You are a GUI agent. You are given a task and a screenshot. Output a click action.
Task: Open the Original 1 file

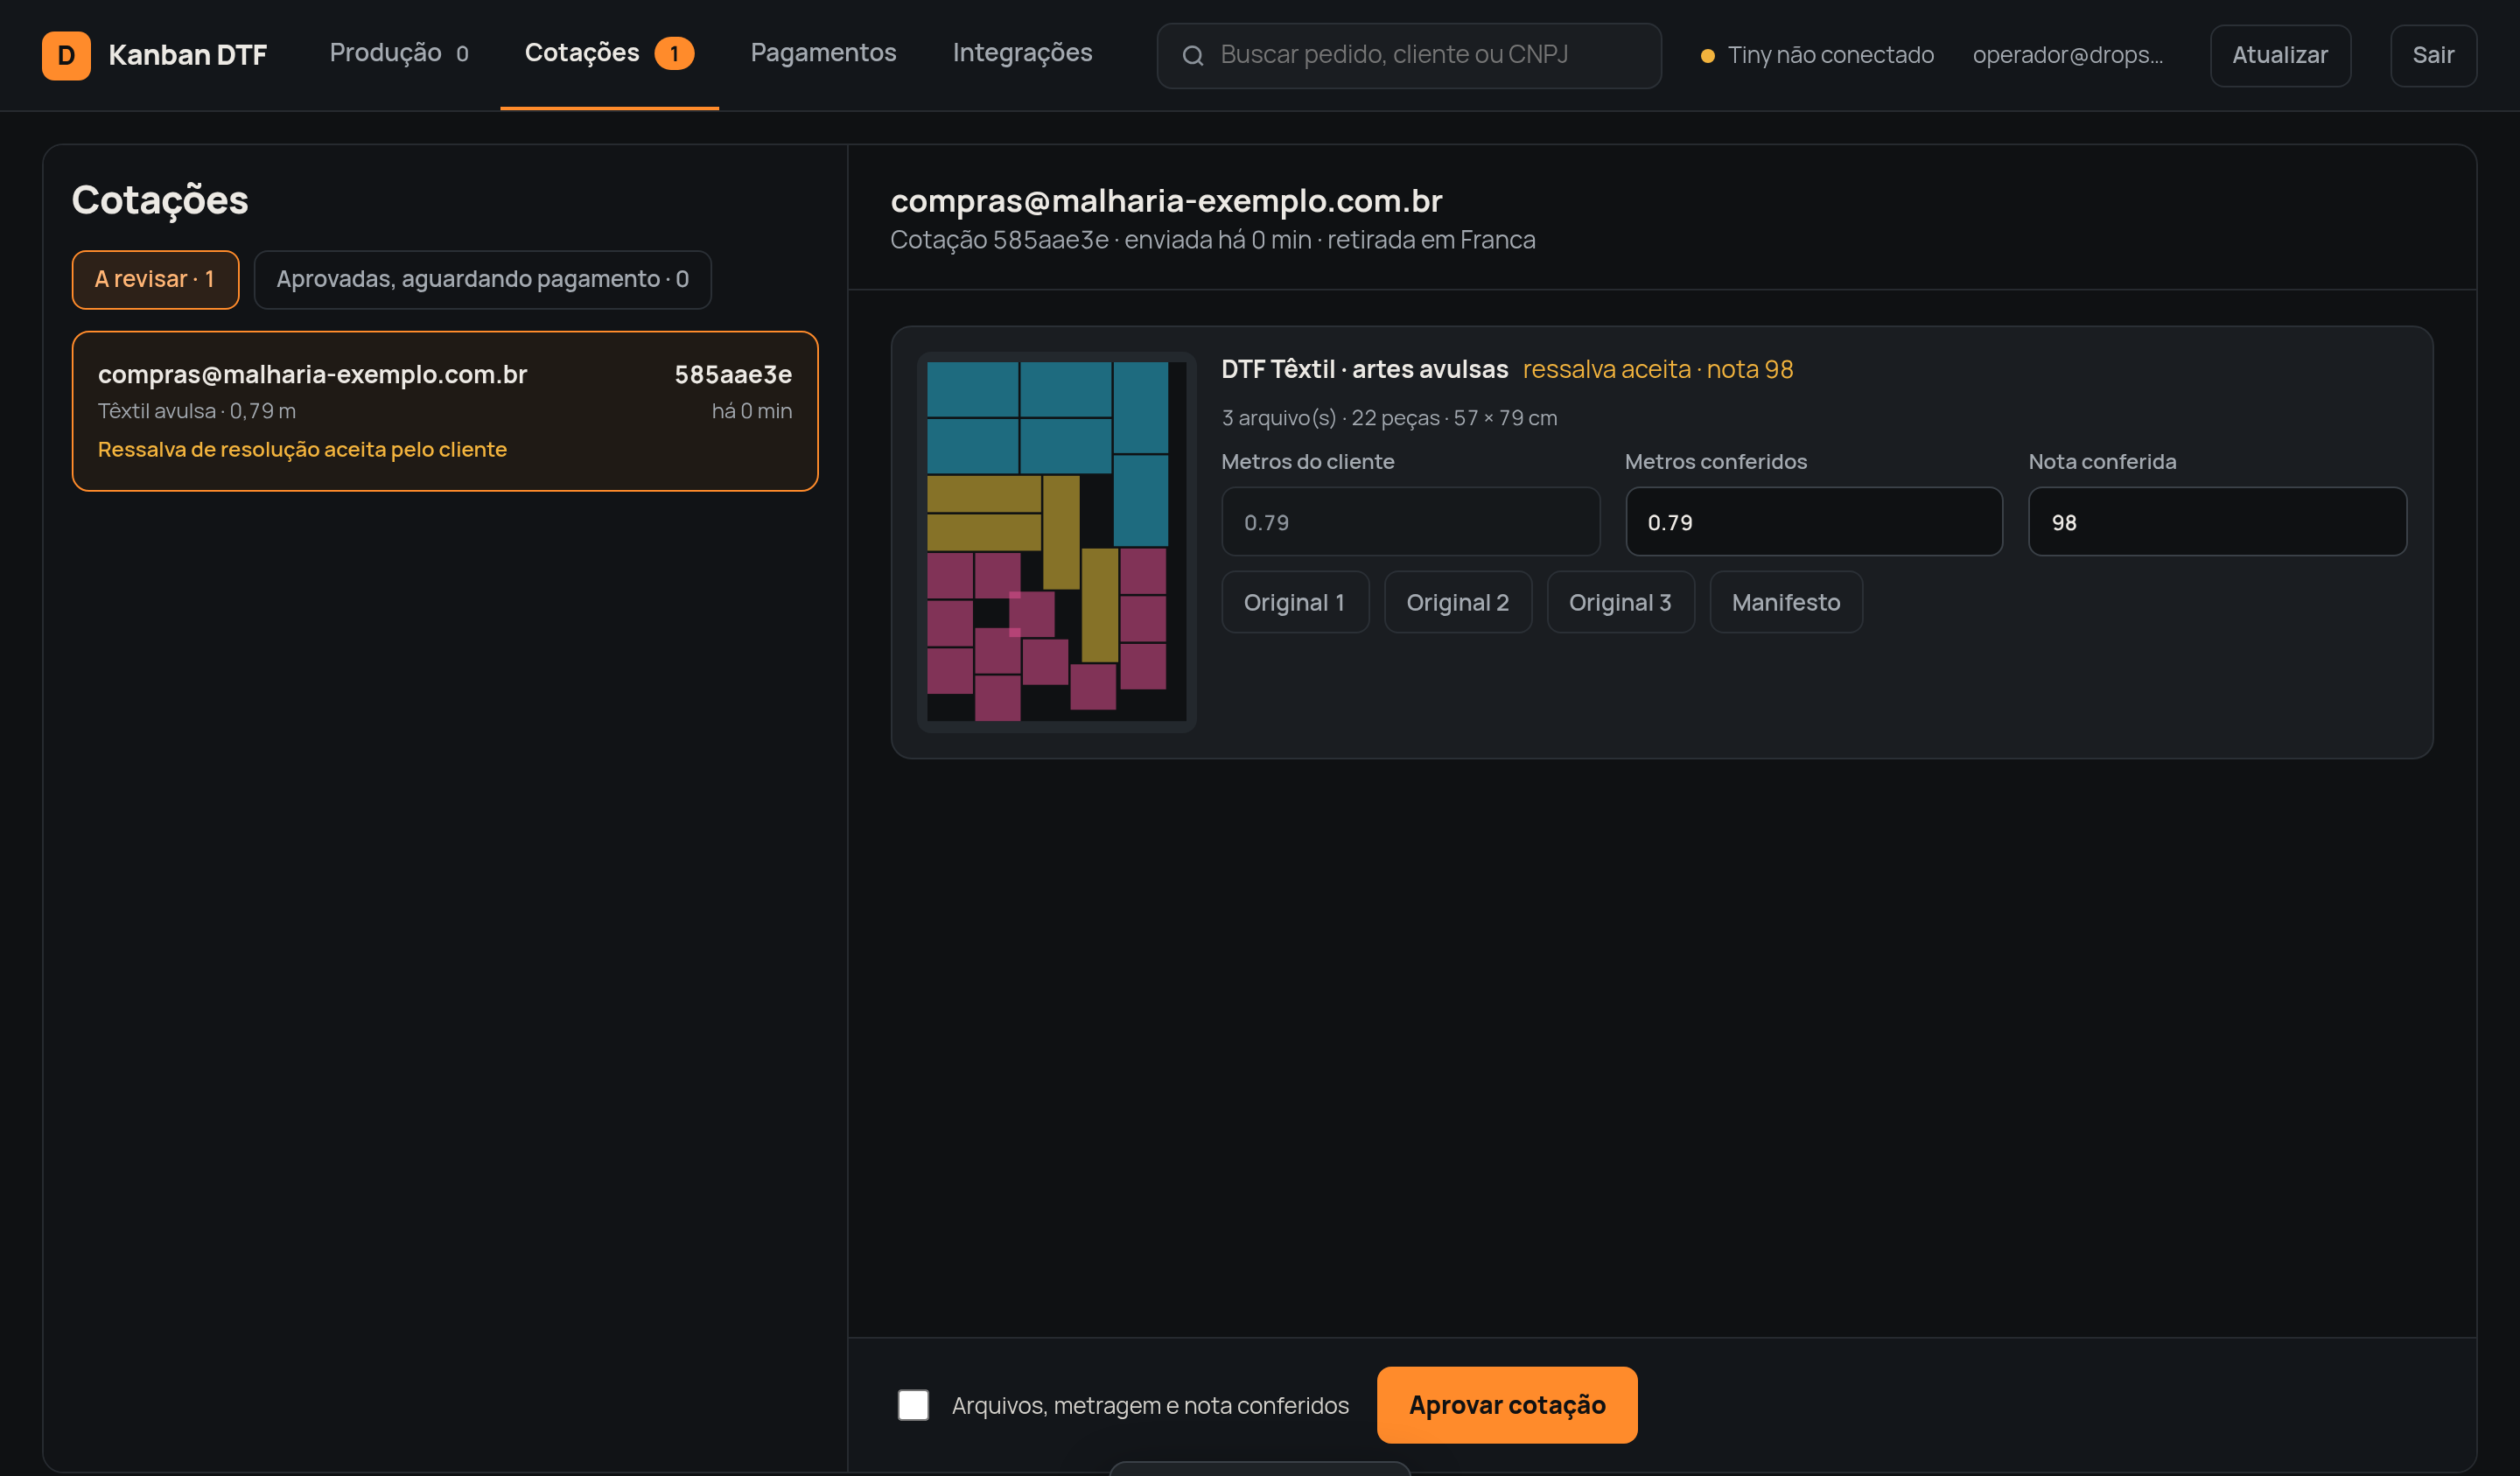[x=1294, y=602]
